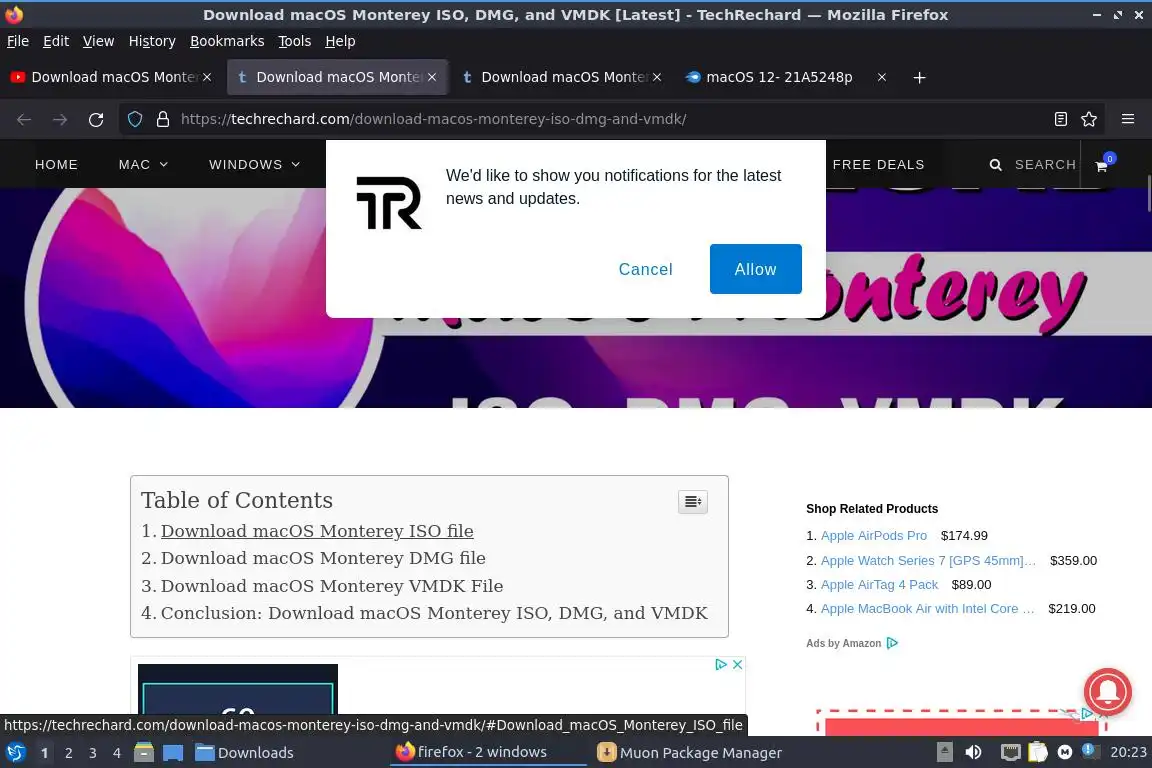Close the macOS 12- 21A5248p tab
The width and height of the screenshot is (1152, 768).
point(882,77)
